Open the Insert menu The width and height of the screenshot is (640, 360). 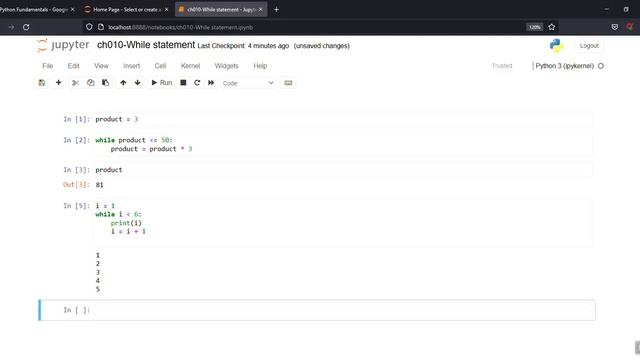131,66
